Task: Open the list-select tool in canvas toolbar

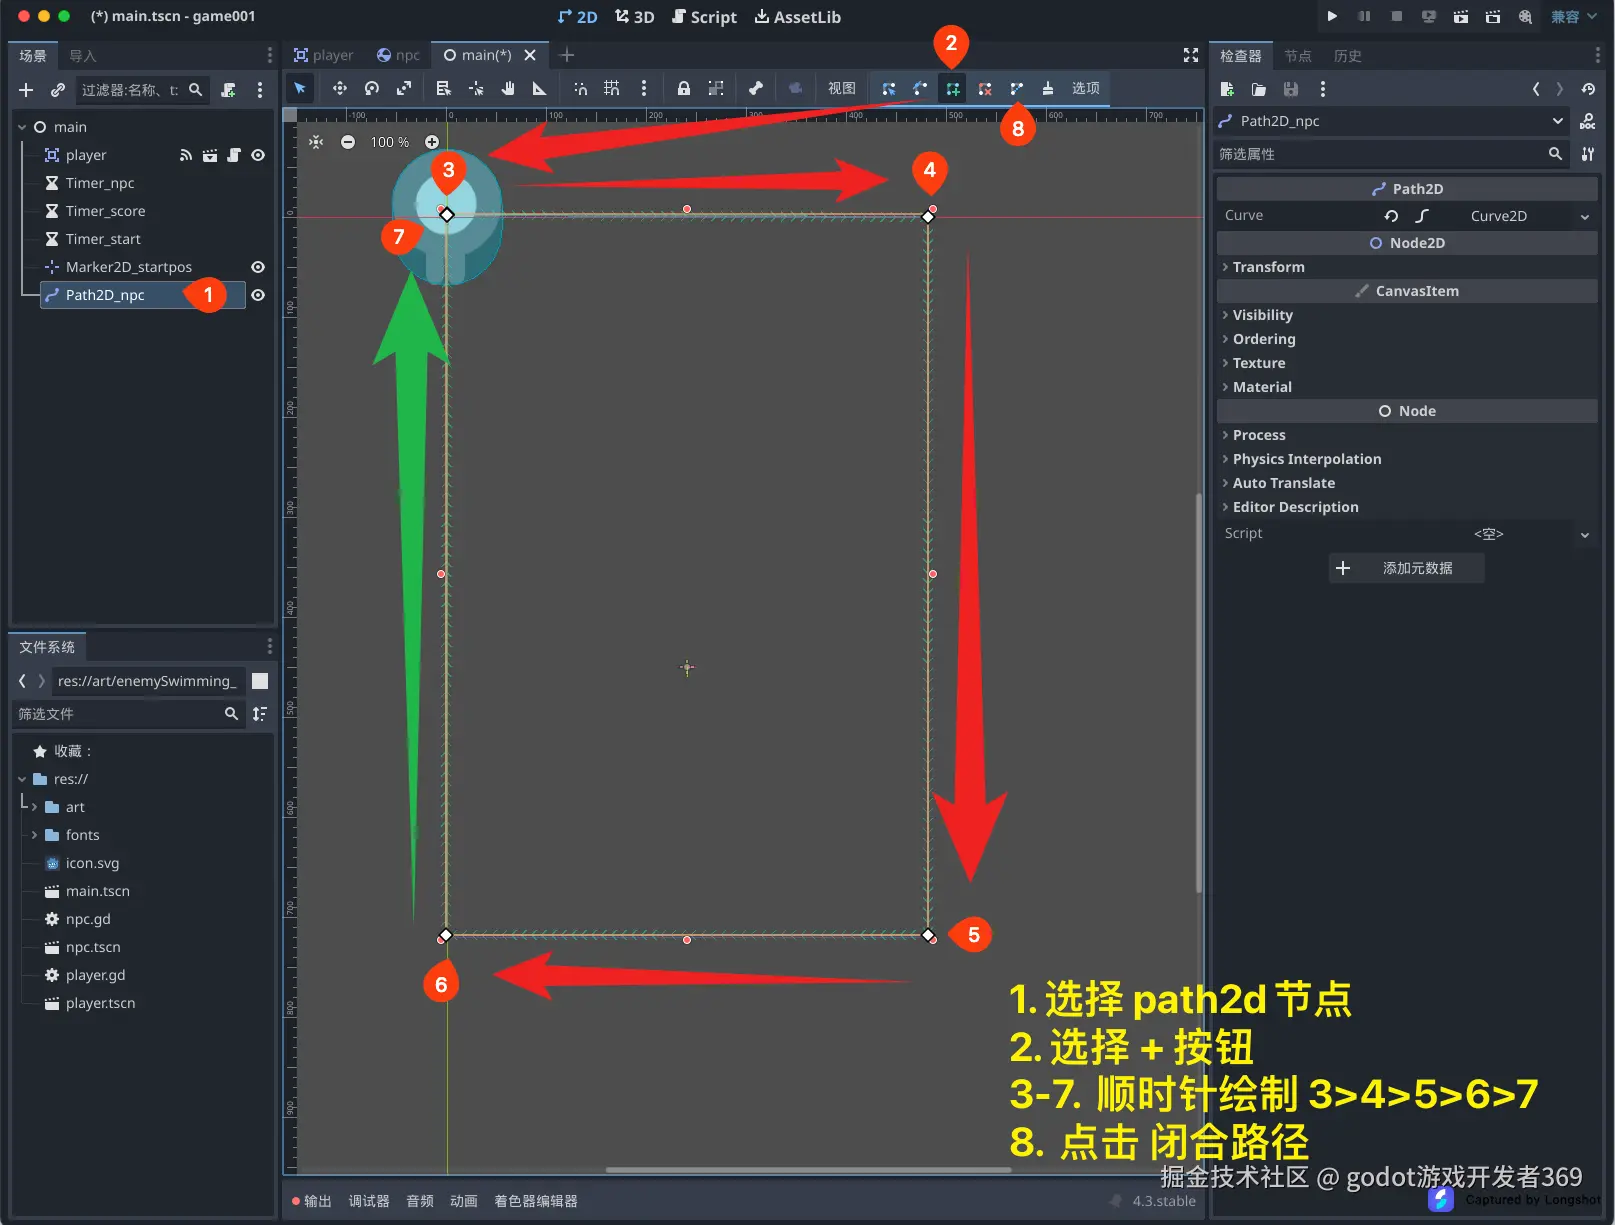Action: [443, 88]
